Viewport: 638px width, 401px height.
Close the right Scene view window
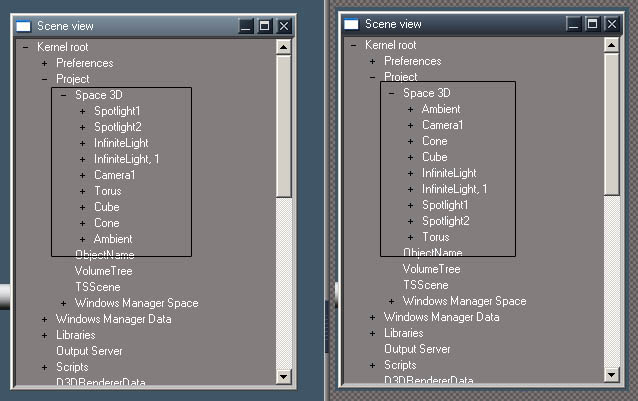612,24
